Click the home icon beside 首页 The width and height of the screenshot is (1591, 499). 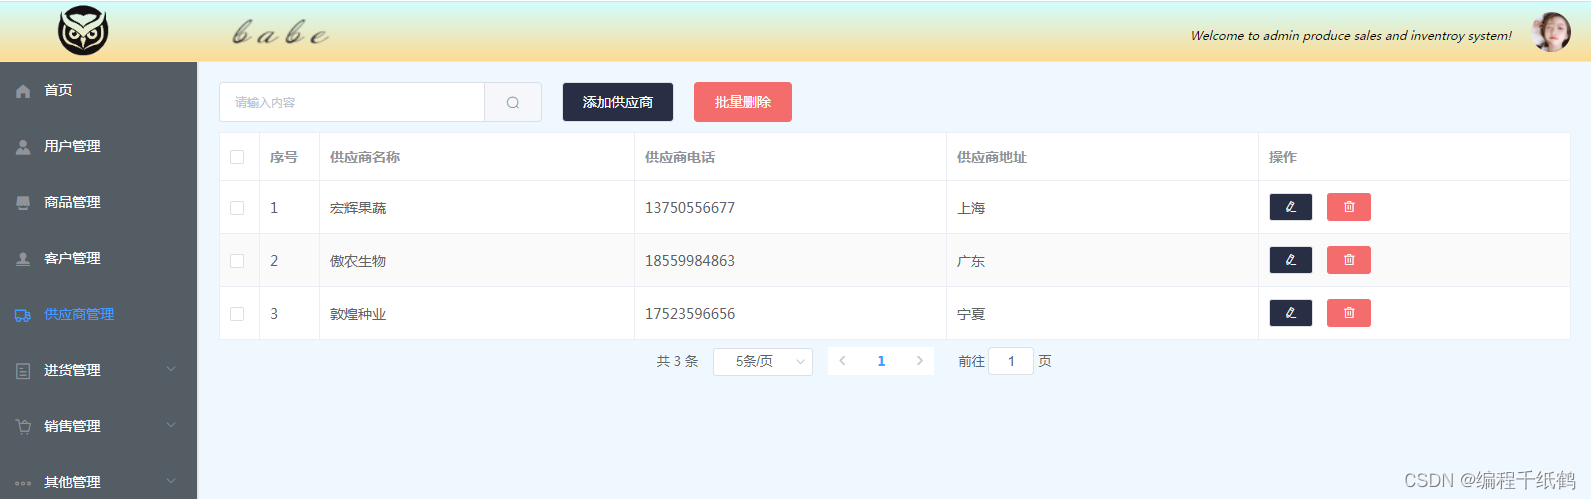tap(23, 91)
